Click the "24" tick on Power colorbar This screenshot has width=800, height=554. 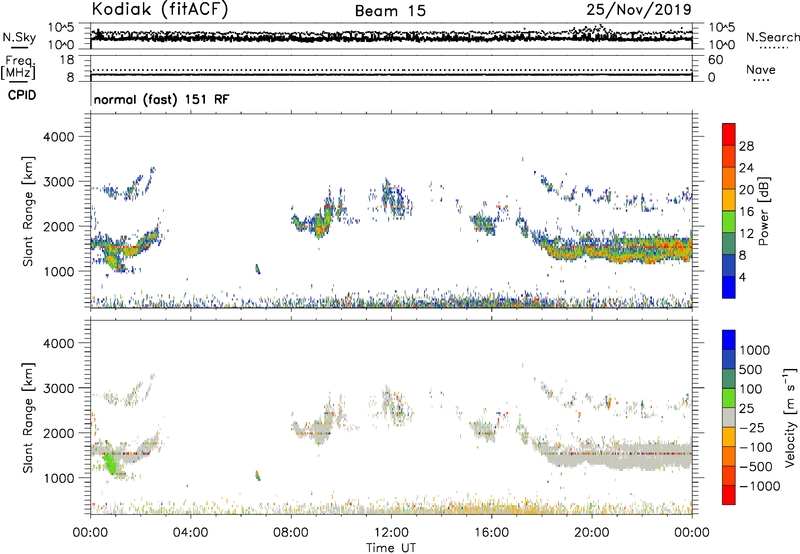(746, 168)
